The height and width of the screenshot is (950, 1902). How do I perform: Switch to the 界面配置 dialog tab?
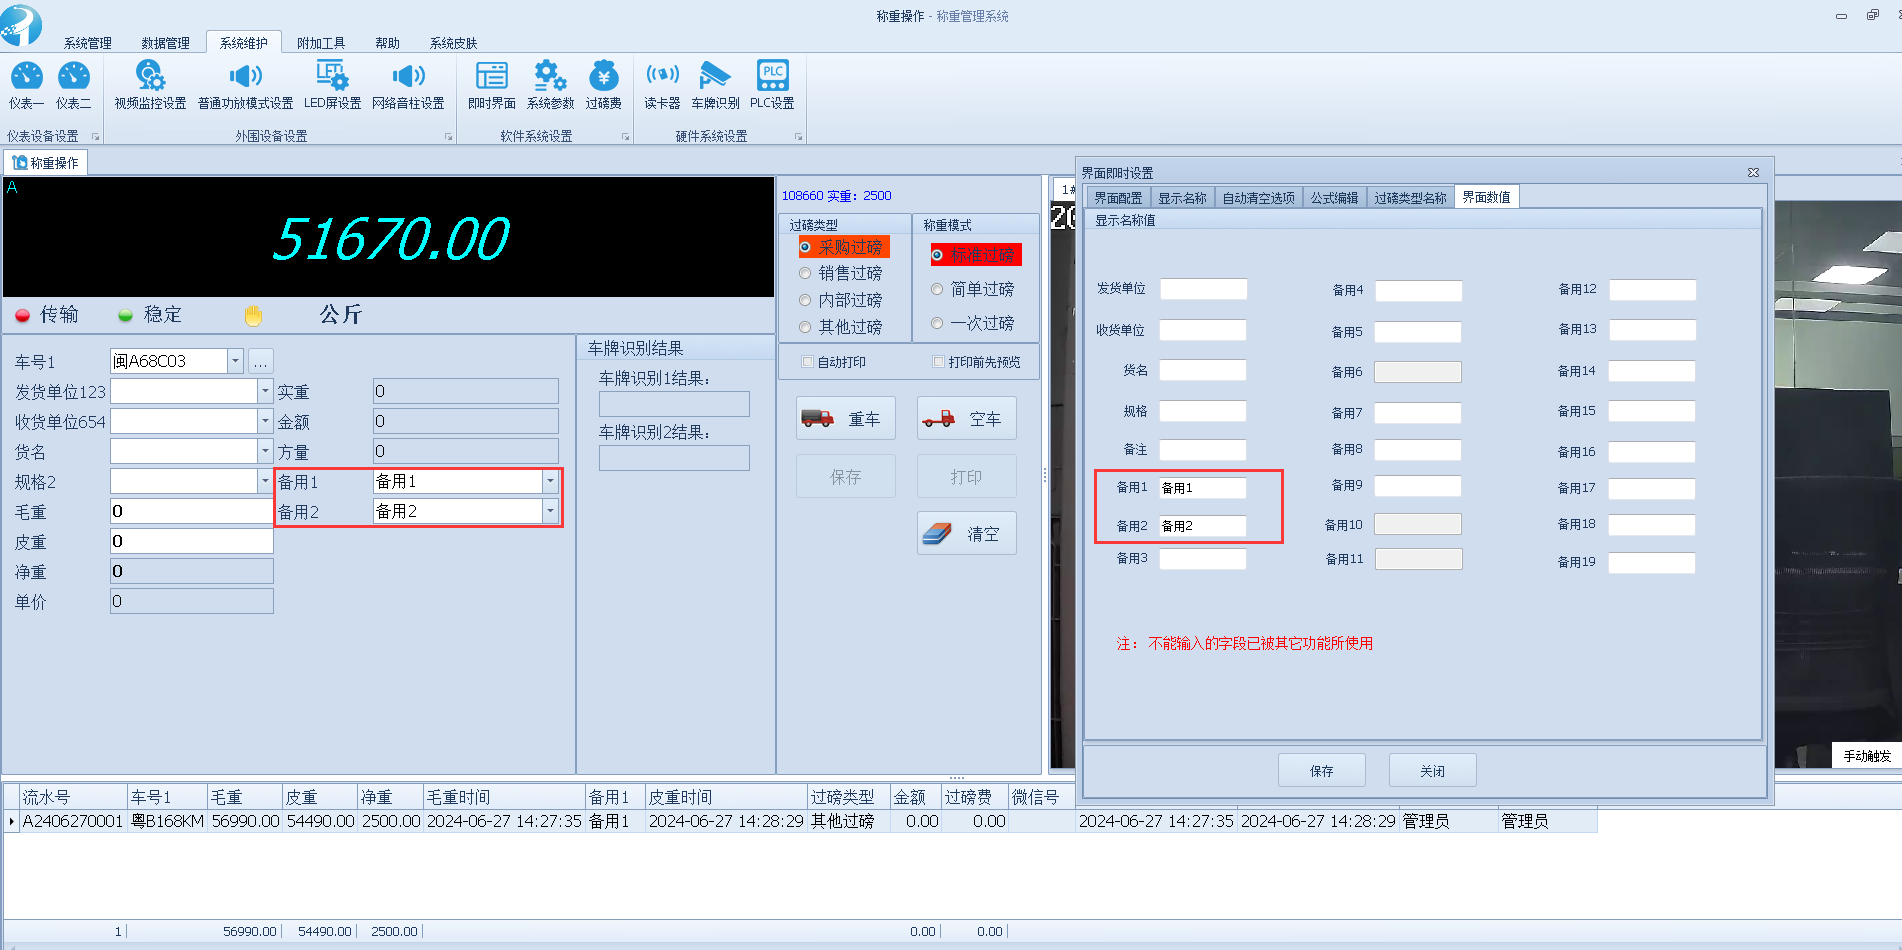1118,198
